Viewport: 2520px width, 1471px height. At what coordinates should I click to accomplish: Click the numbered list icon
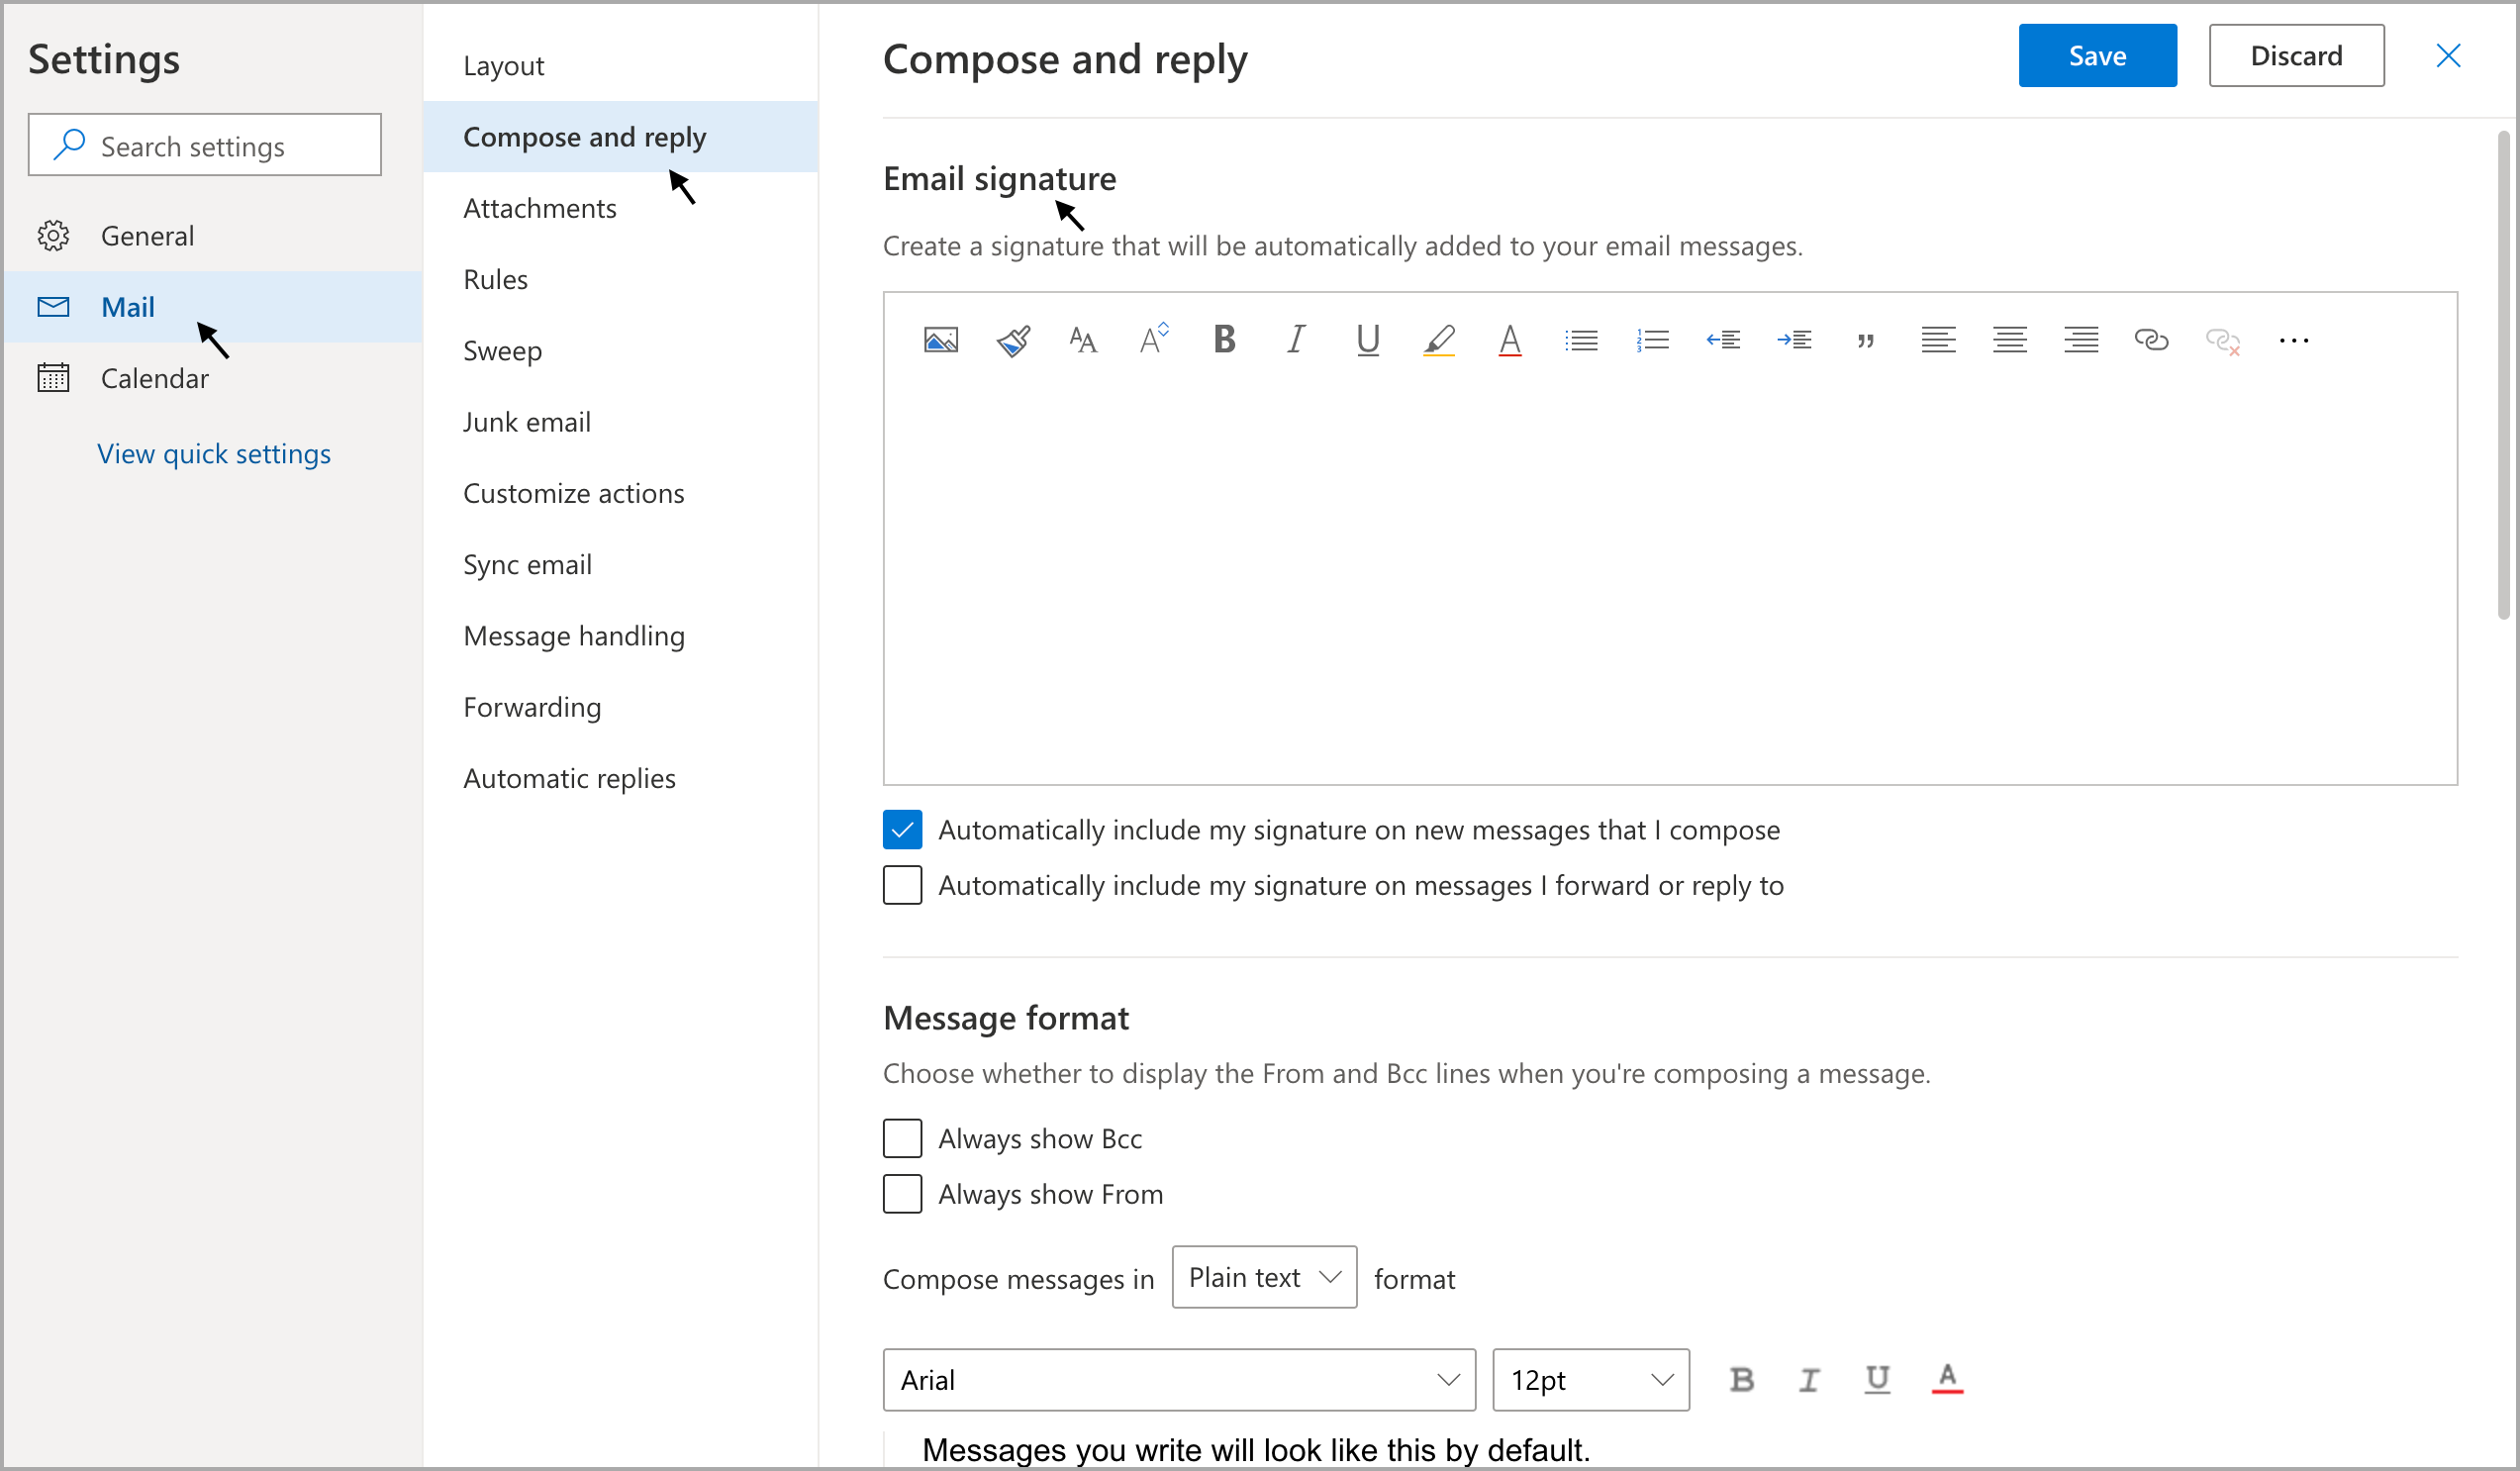point(1652,340)
